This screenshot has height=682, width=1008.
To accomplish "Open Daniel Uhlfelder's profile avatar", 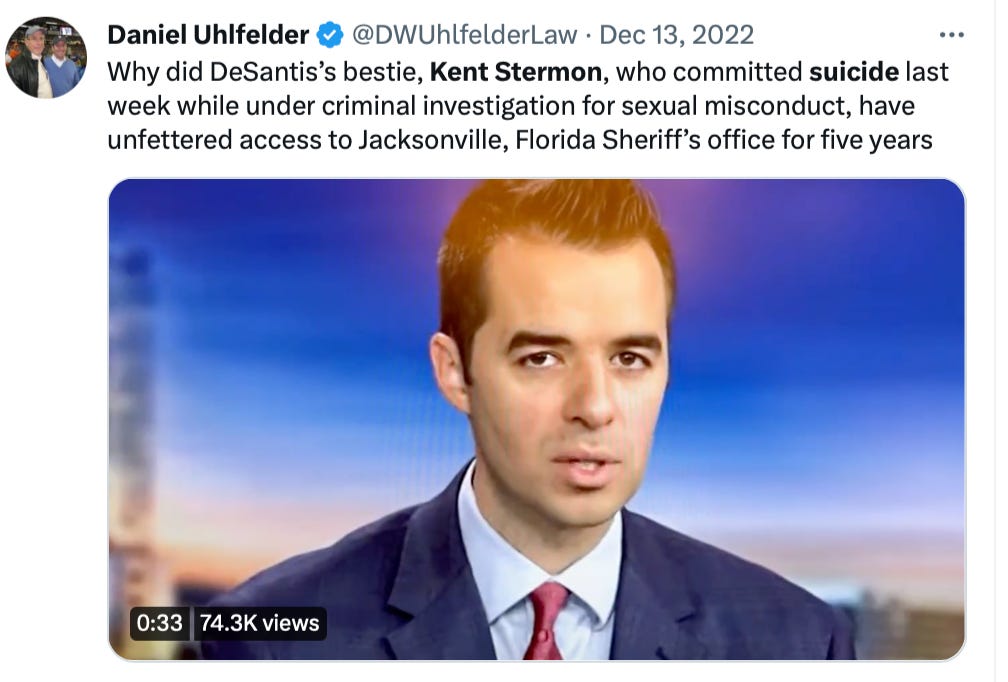I will pyautogui.click(x=46, y=58).
